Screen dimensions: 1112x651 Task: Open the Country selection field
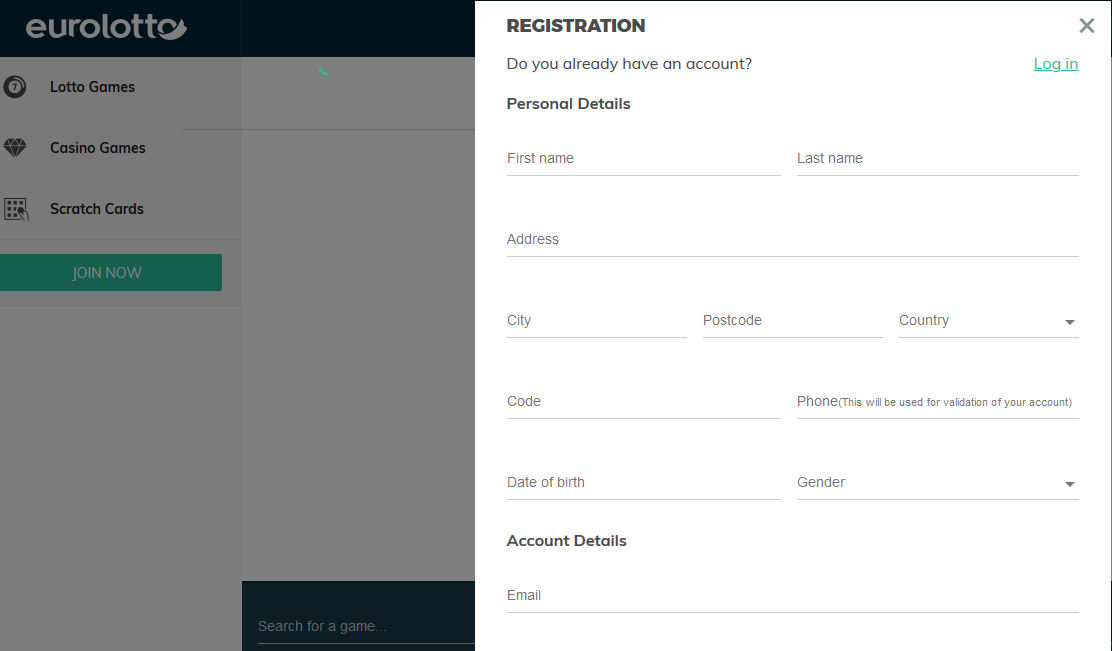coord(989,321)
